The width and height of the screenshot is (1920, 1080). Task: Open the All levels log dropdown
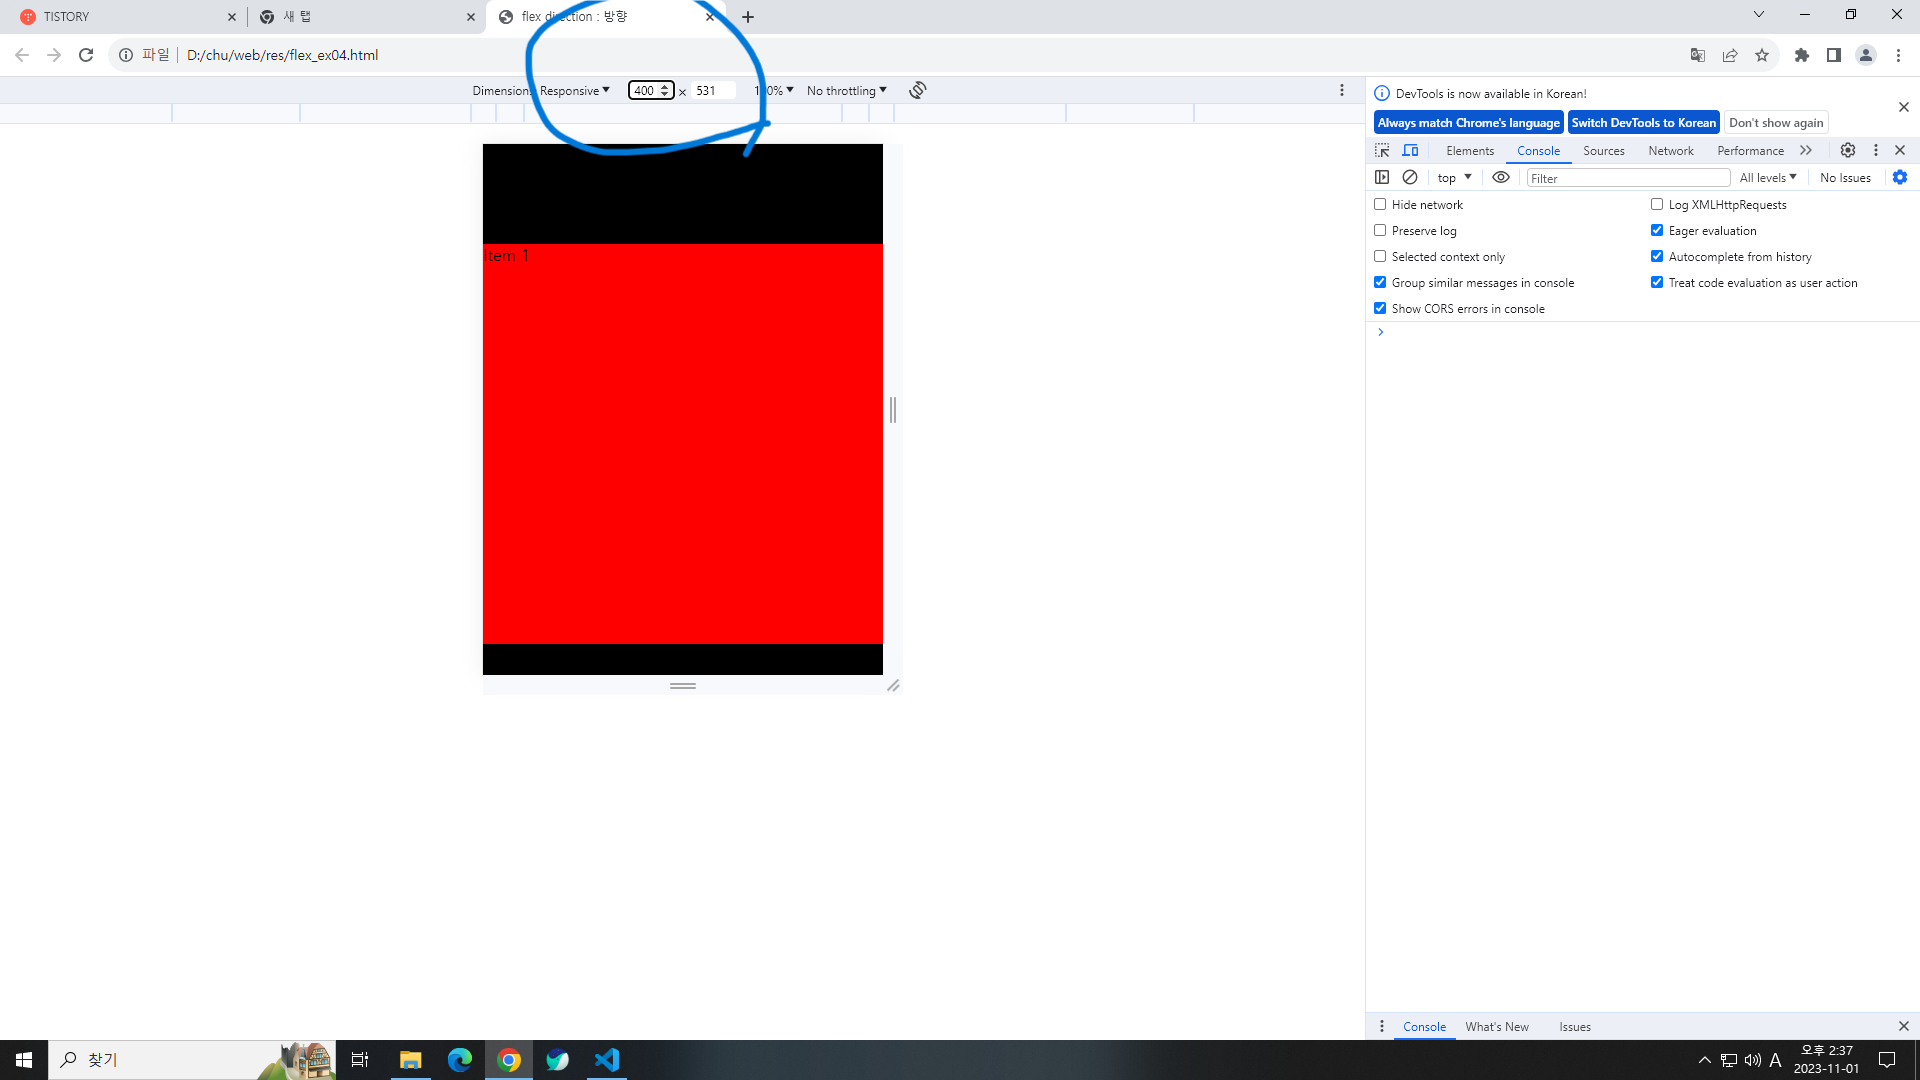(x=1767, y=177)
